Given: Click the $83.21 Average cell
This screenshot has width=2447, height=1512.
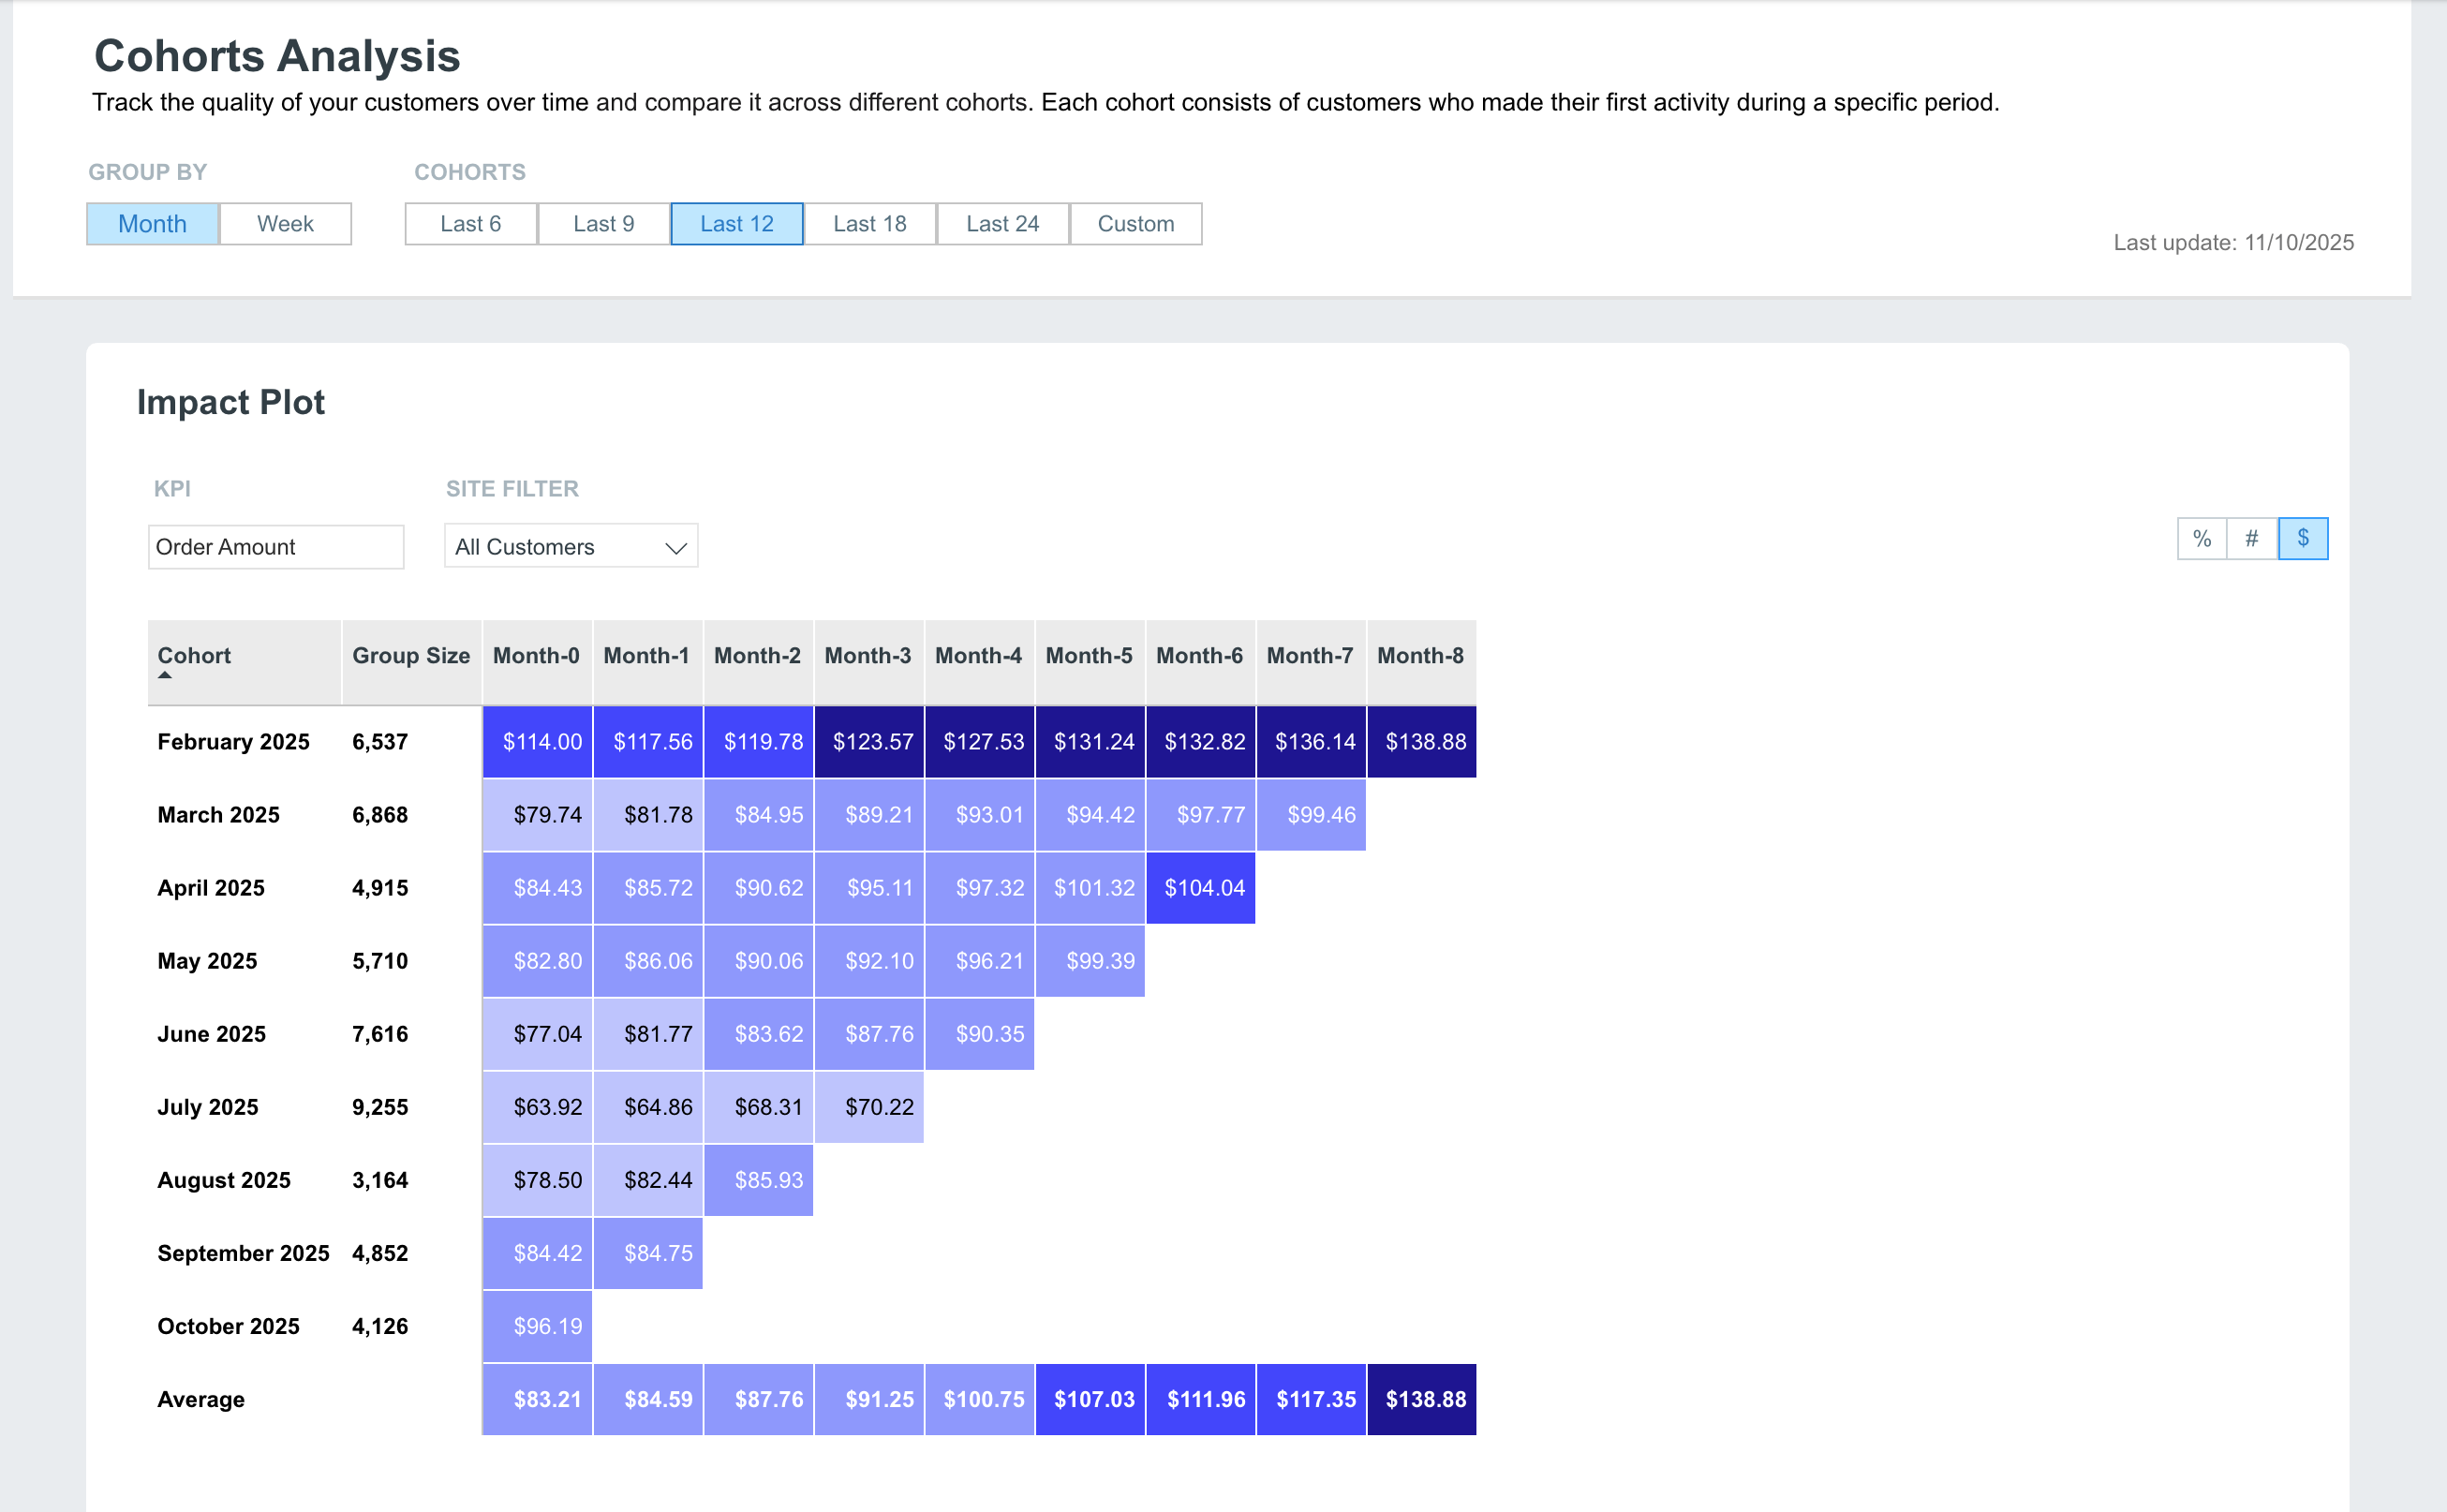Looking at the screenshot, I should 538,1400.
